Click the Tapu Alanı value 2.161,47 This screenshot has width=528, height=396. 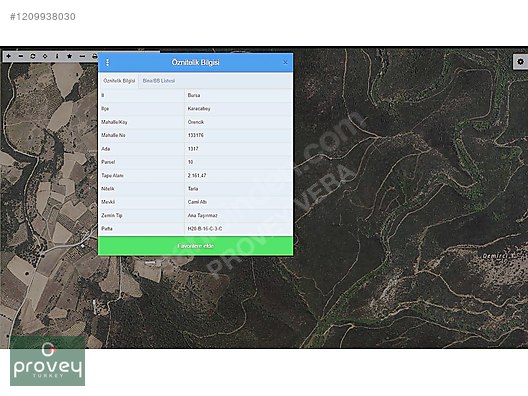[x=197, y=175]
